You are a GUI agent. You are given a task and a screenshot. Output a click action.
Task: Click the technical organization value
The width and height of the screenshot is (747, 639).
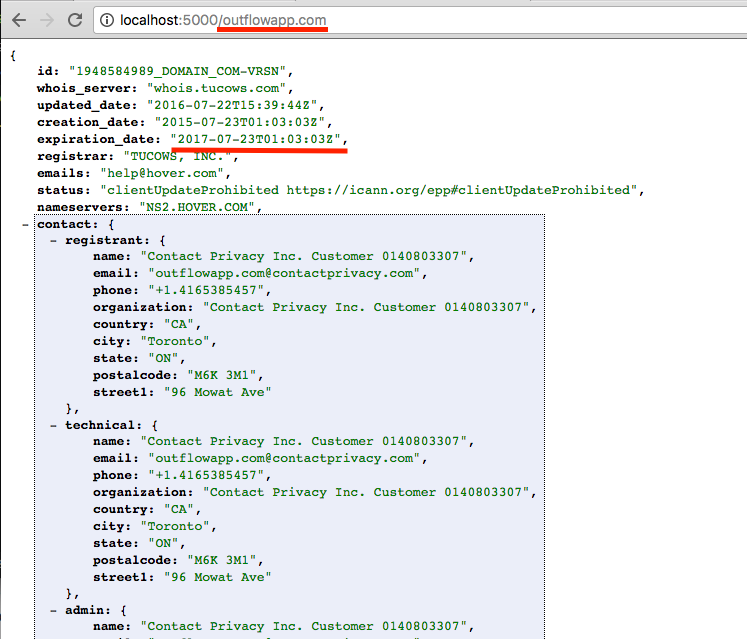point(366,492)
